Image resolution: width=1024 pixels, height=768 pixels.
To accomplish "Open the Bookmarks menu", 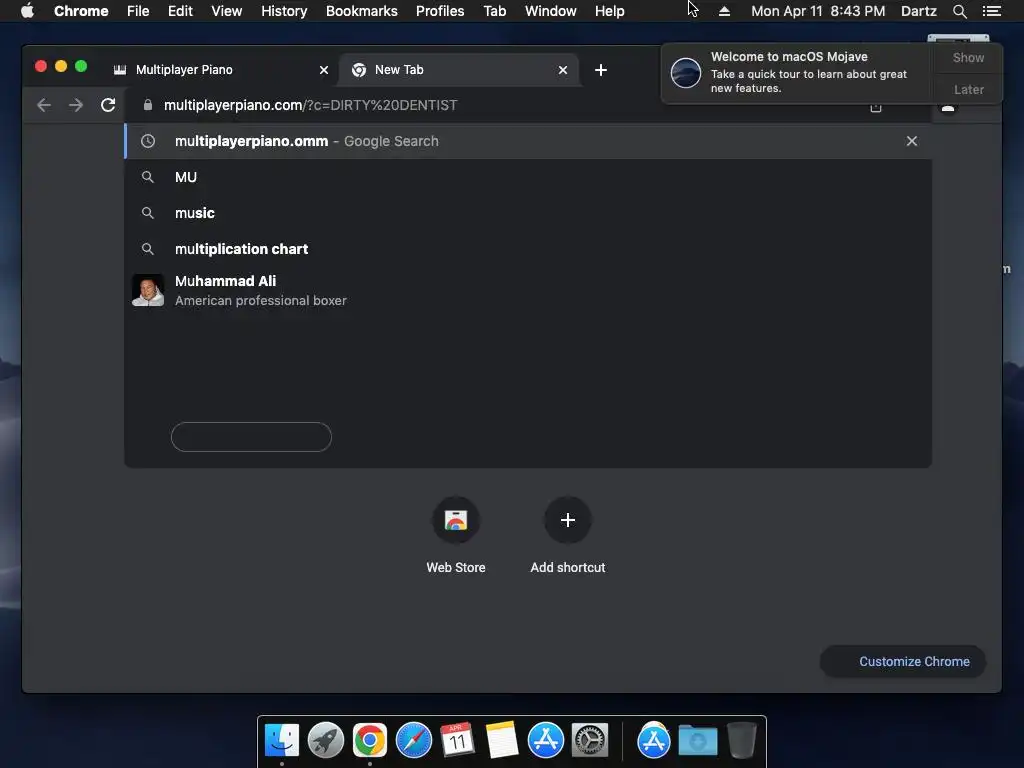I will pos(362,11).
